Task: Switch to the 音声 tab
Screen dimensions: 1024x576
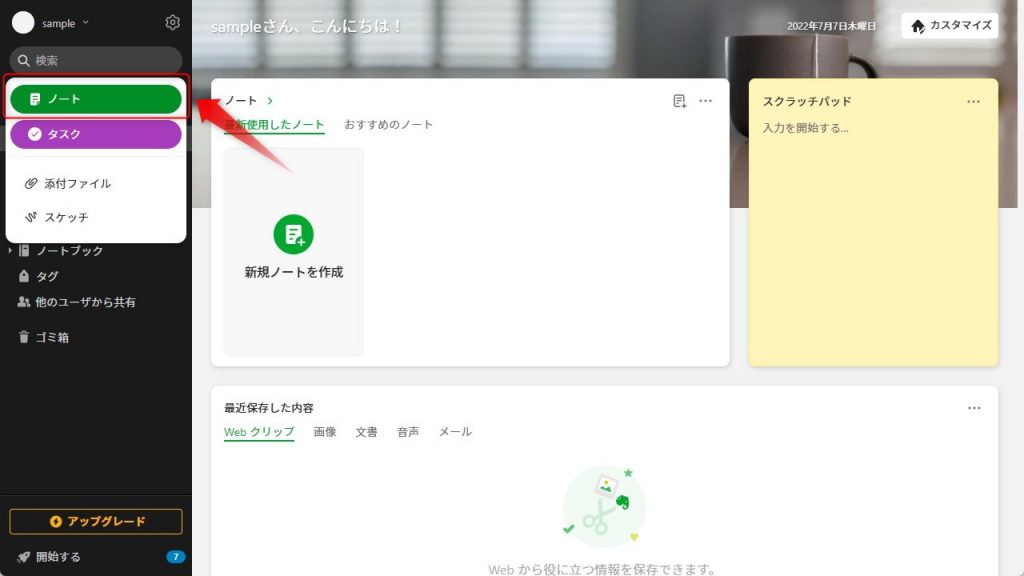Action: pos(408,432)
